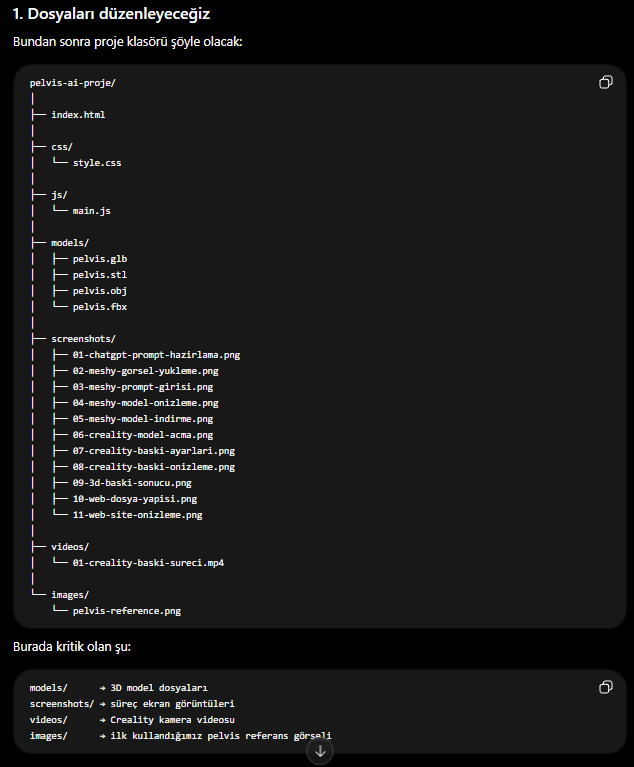Click the pelvis-ai-proje/ root folder
Image resolution: width=634 pixels, height=767 pixels.
(72, 83)
